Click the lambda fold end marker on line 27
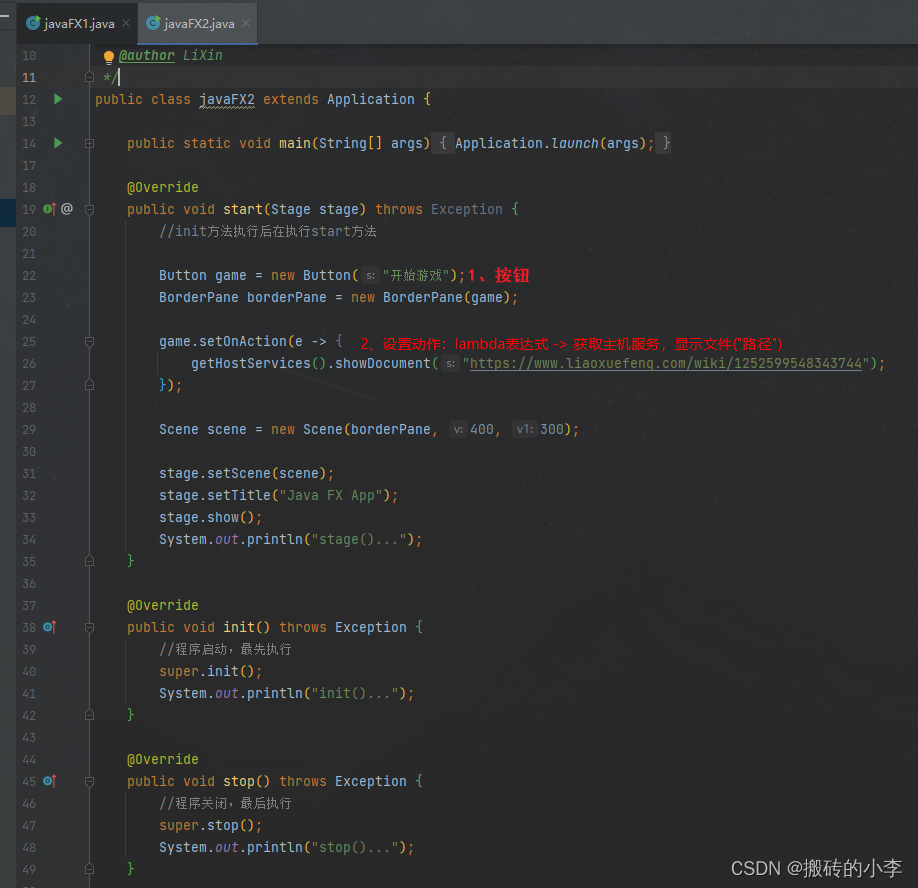918x888 pixels. tap(90, 385)
